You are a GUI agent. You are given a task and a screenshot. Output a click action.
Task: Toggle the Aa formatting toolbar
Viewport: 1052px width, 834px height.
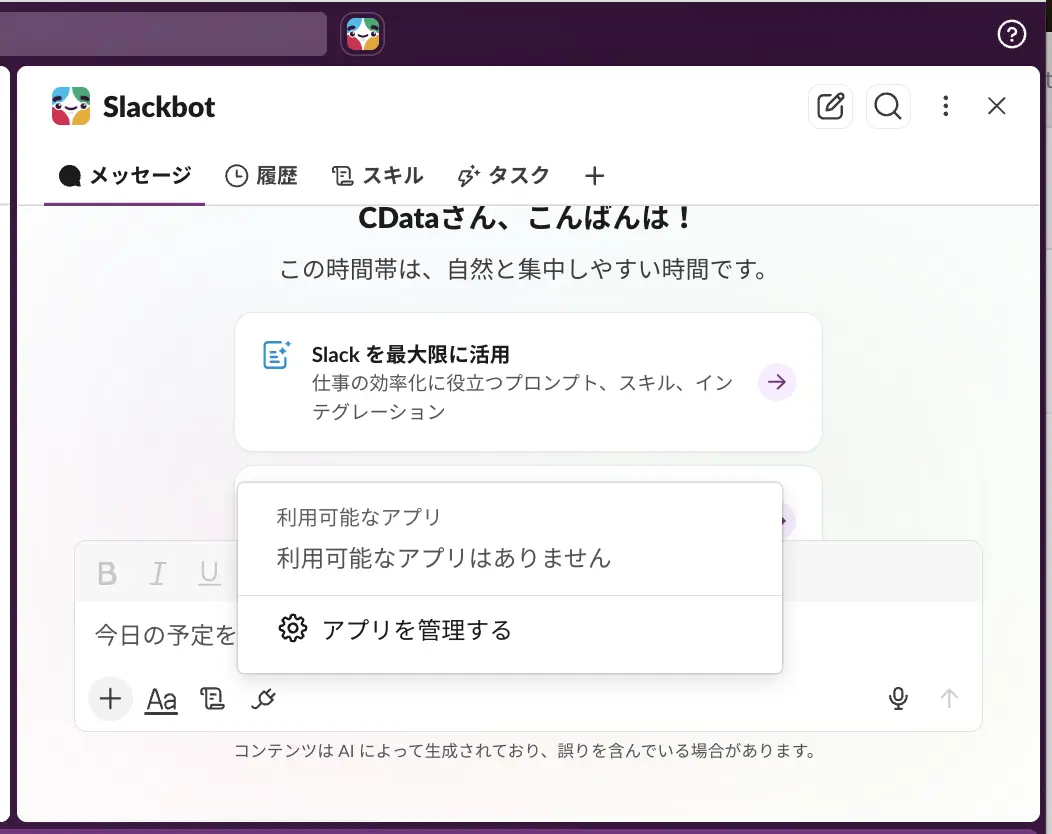point(162,700)
